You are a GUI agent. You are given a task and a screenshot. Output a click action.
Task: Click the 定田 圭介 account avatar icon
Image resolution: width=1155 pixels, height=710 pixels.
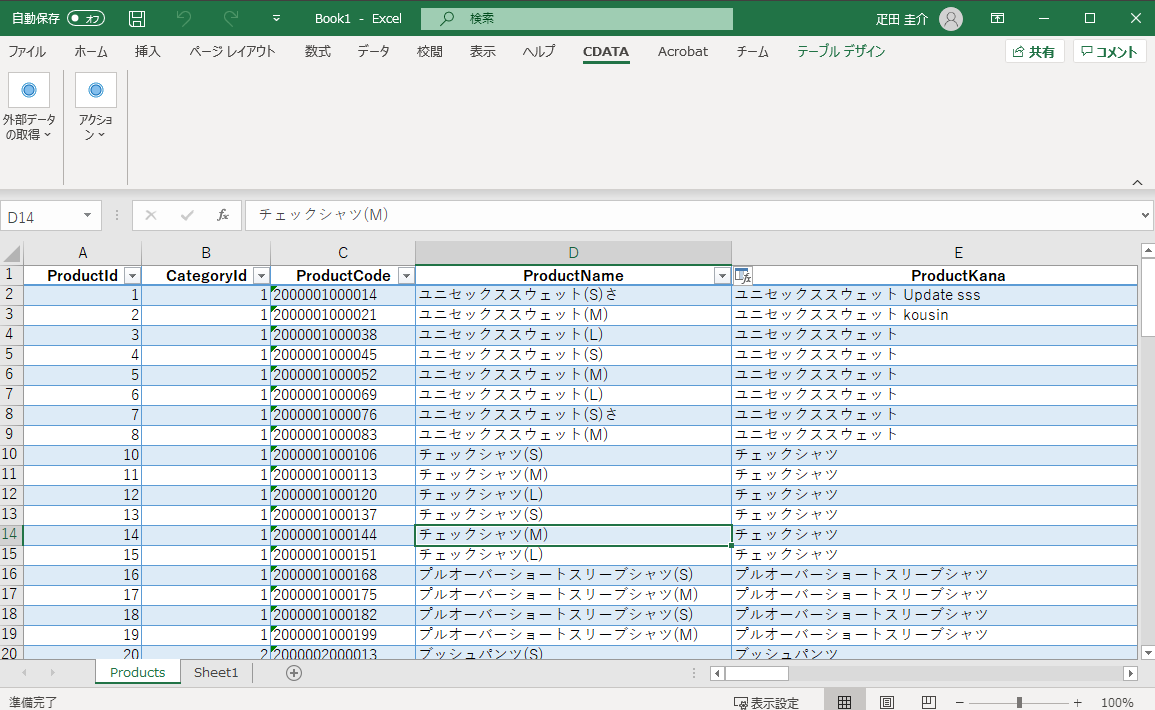click(x=949, y=18)
